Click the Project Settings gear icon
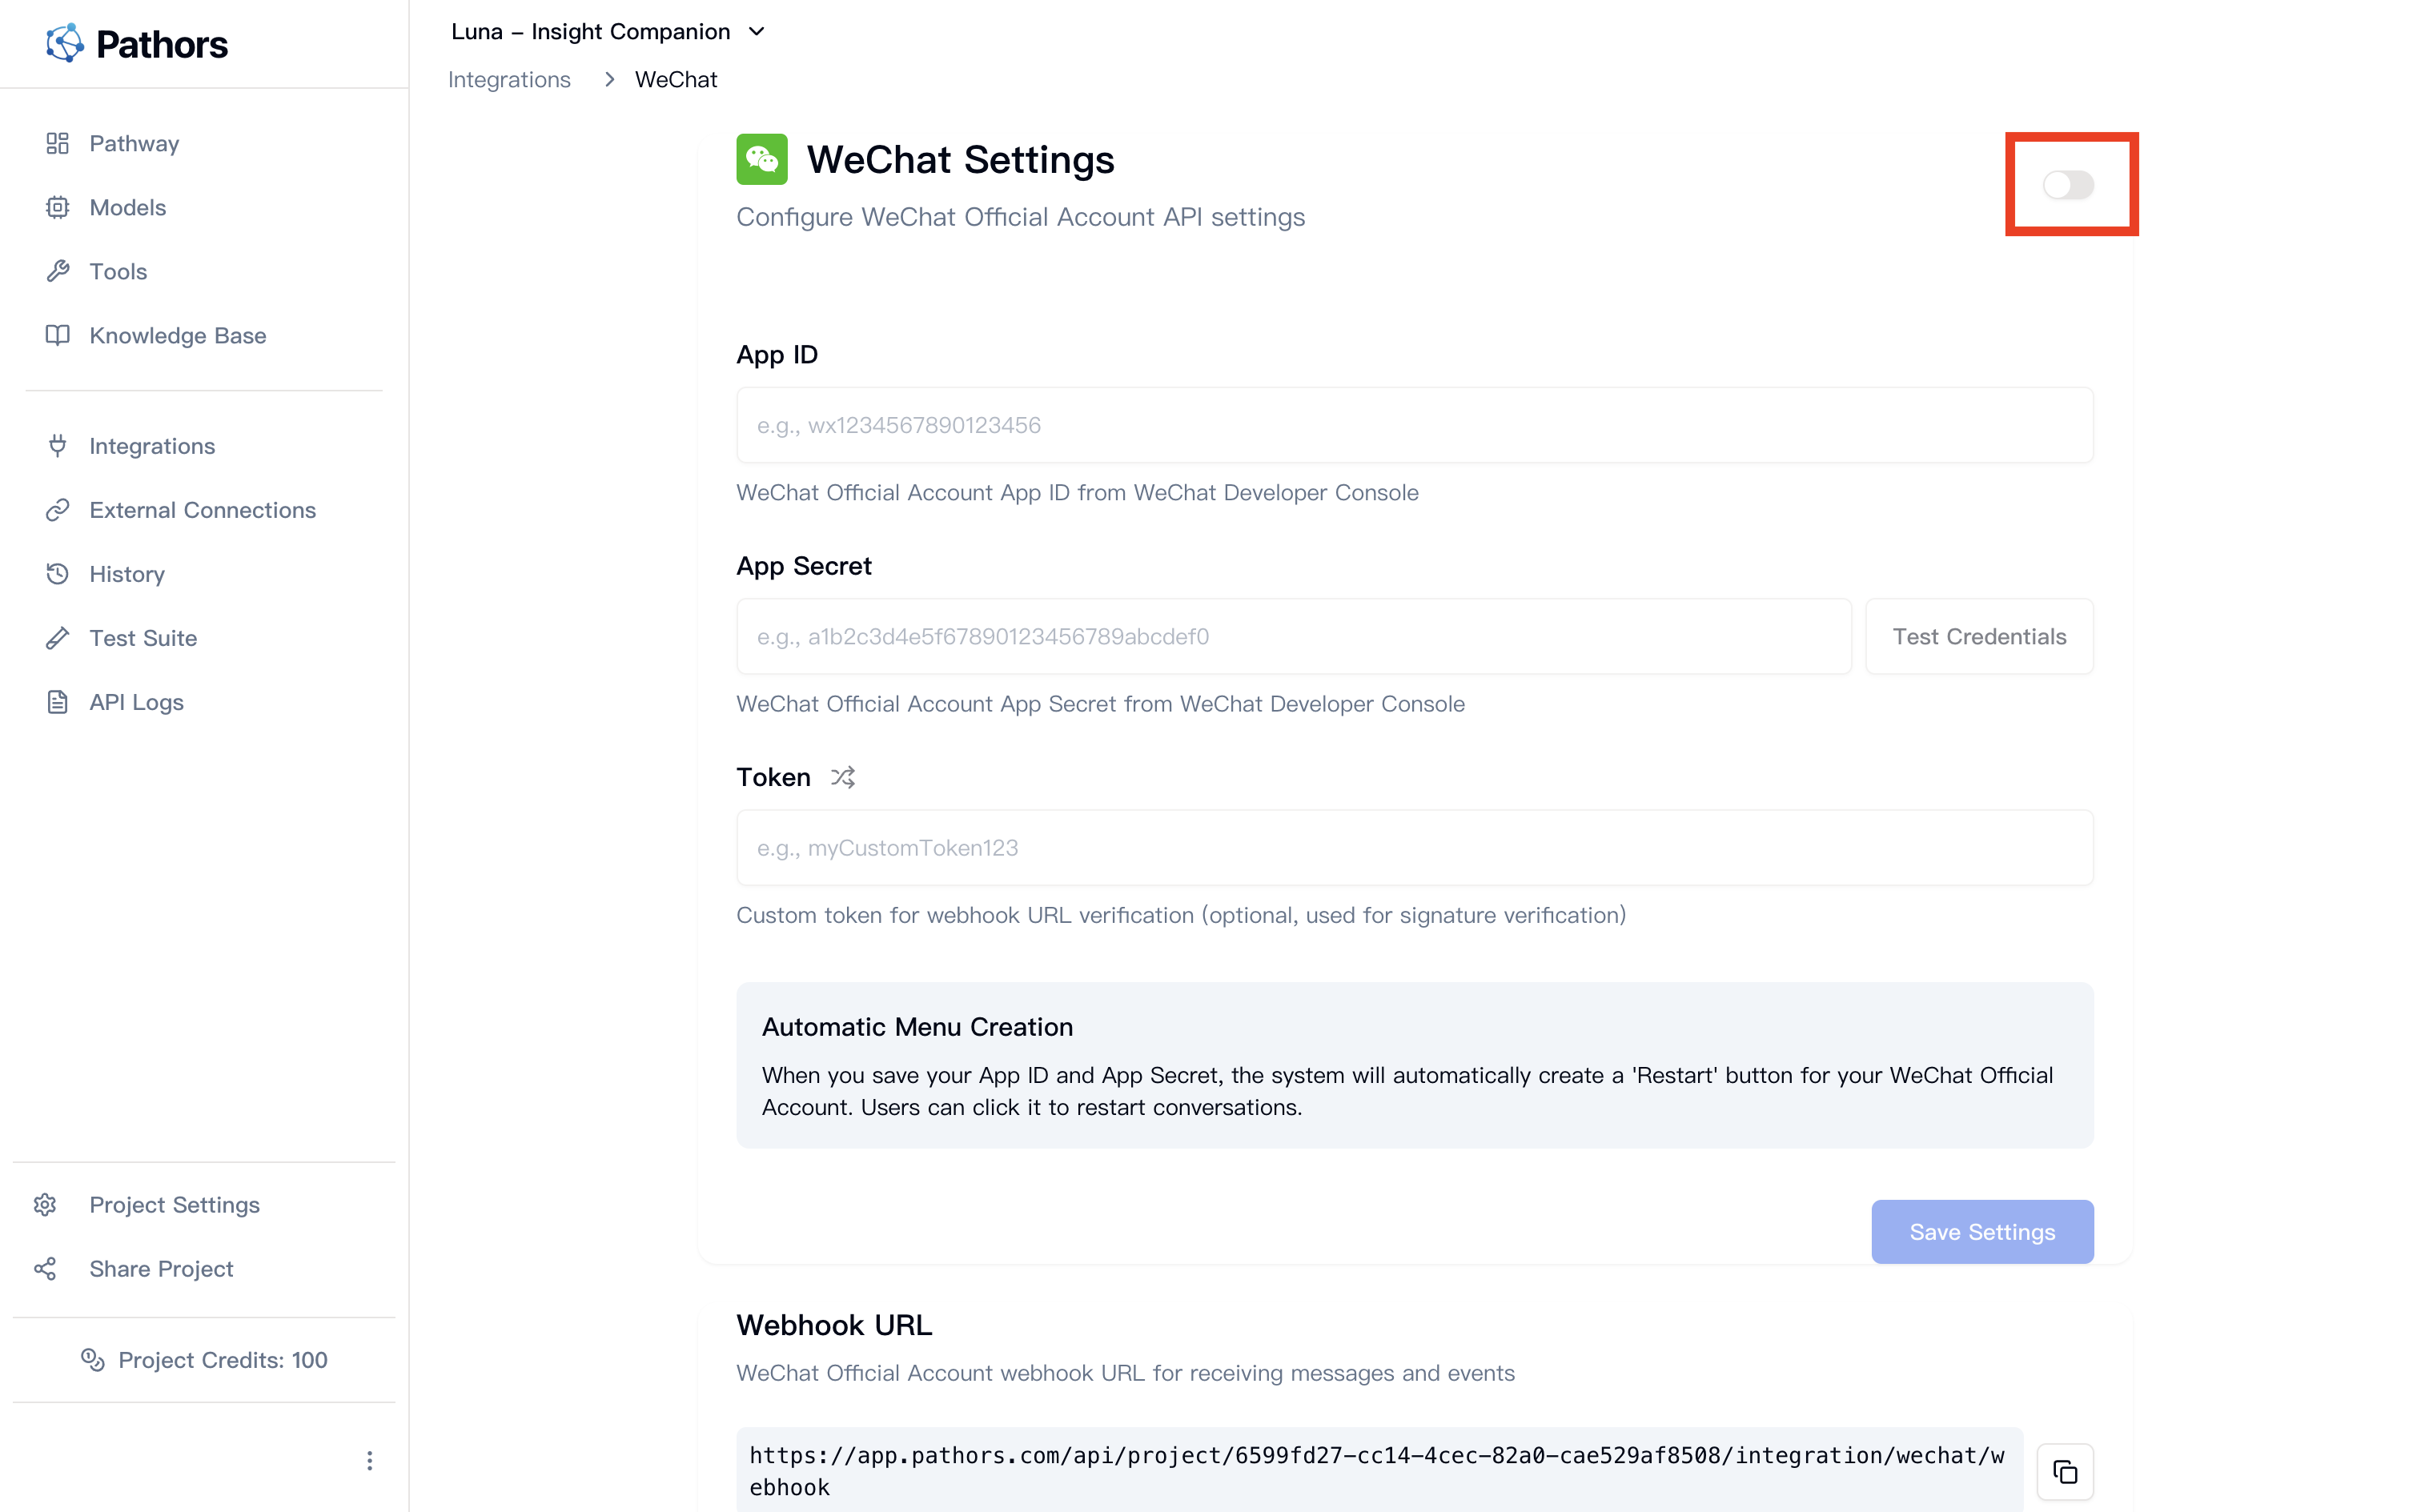The image size is (2421, 1512). (x=46, y=1204)
